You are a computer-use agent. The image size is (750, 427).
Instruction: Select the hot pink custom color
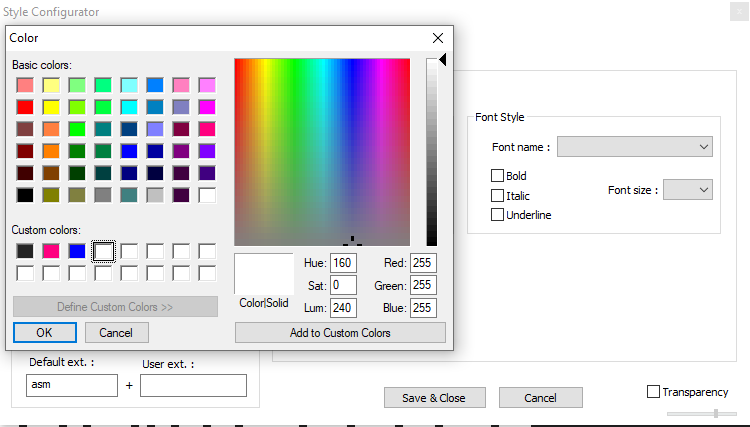[x=51, y=251]
